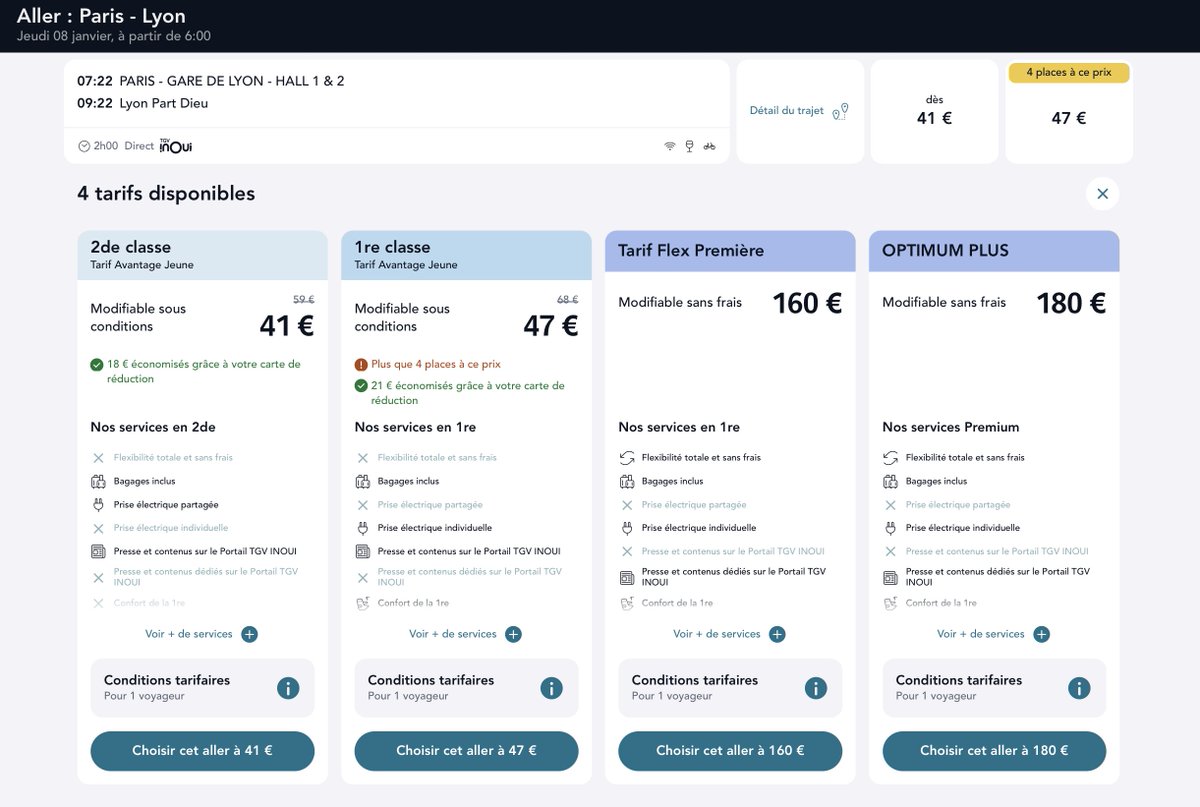Click the Bagages inclus icon in OPTIMUM PLUS
Screen dimensions: 1200x807
(890, 481)
